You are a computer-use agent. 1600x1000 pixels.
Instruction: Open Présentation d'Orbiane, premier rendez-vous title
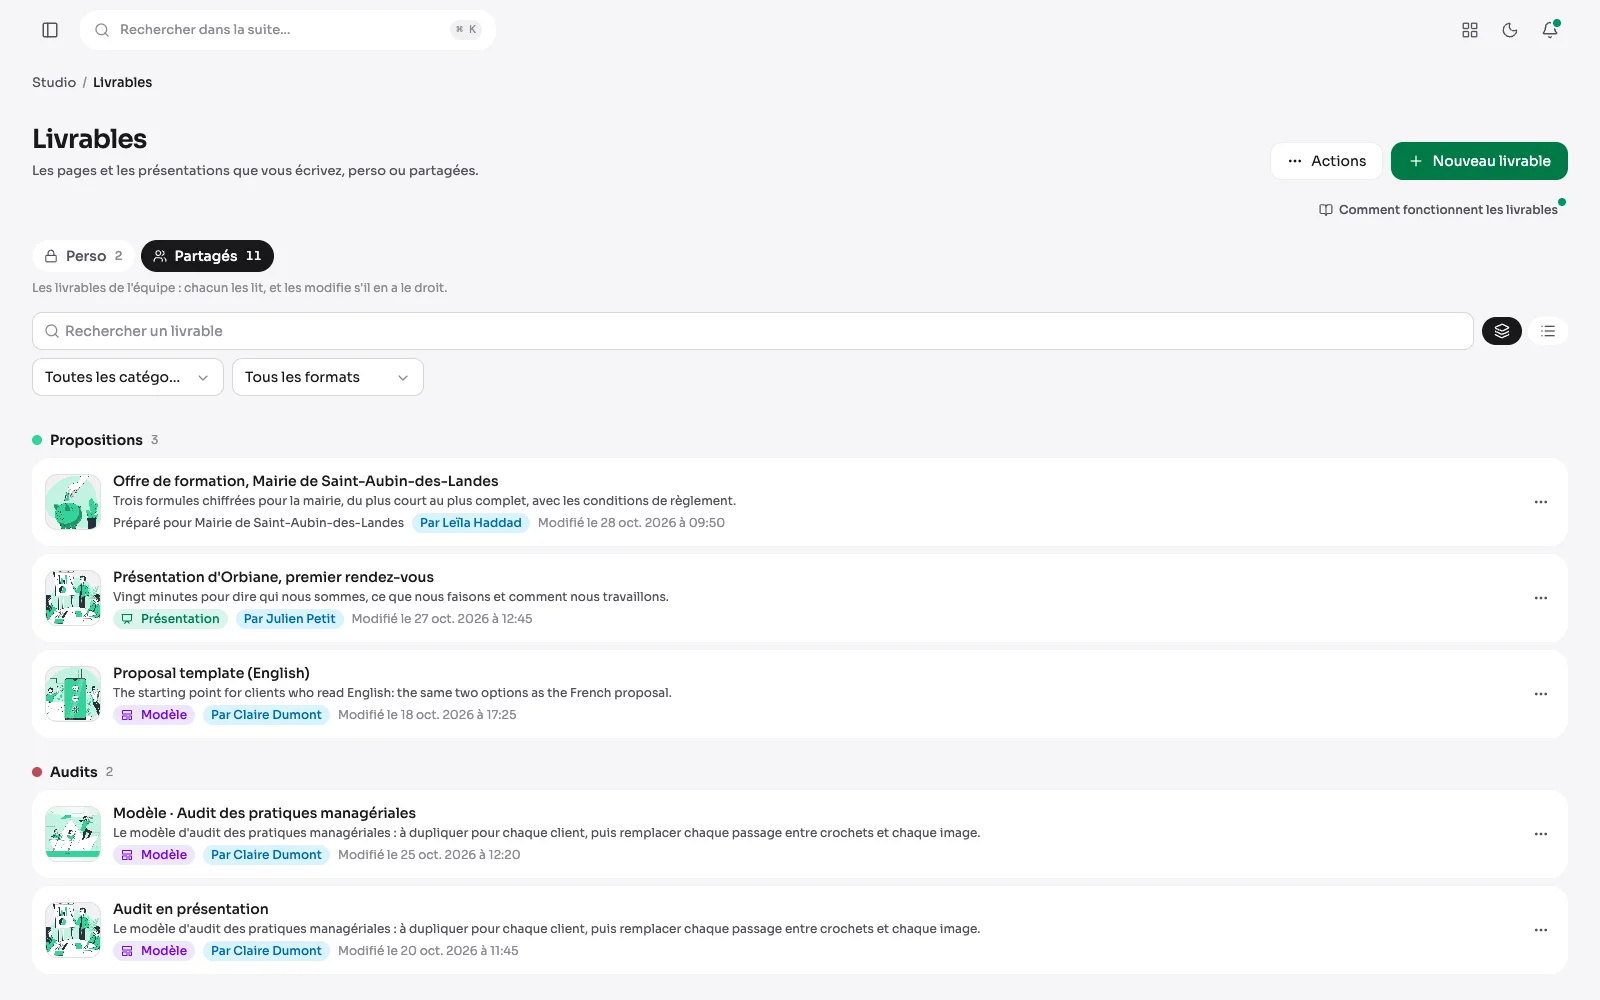[x=273, y=577]
